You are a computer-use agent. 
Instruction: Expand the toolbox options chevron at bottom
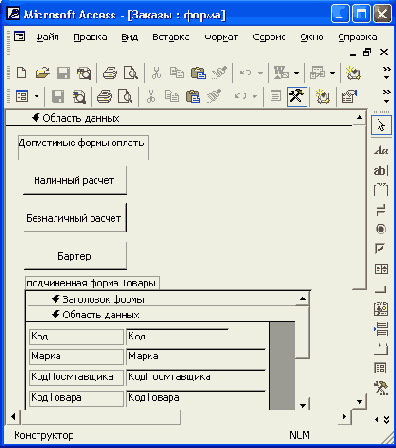(387, 420)
